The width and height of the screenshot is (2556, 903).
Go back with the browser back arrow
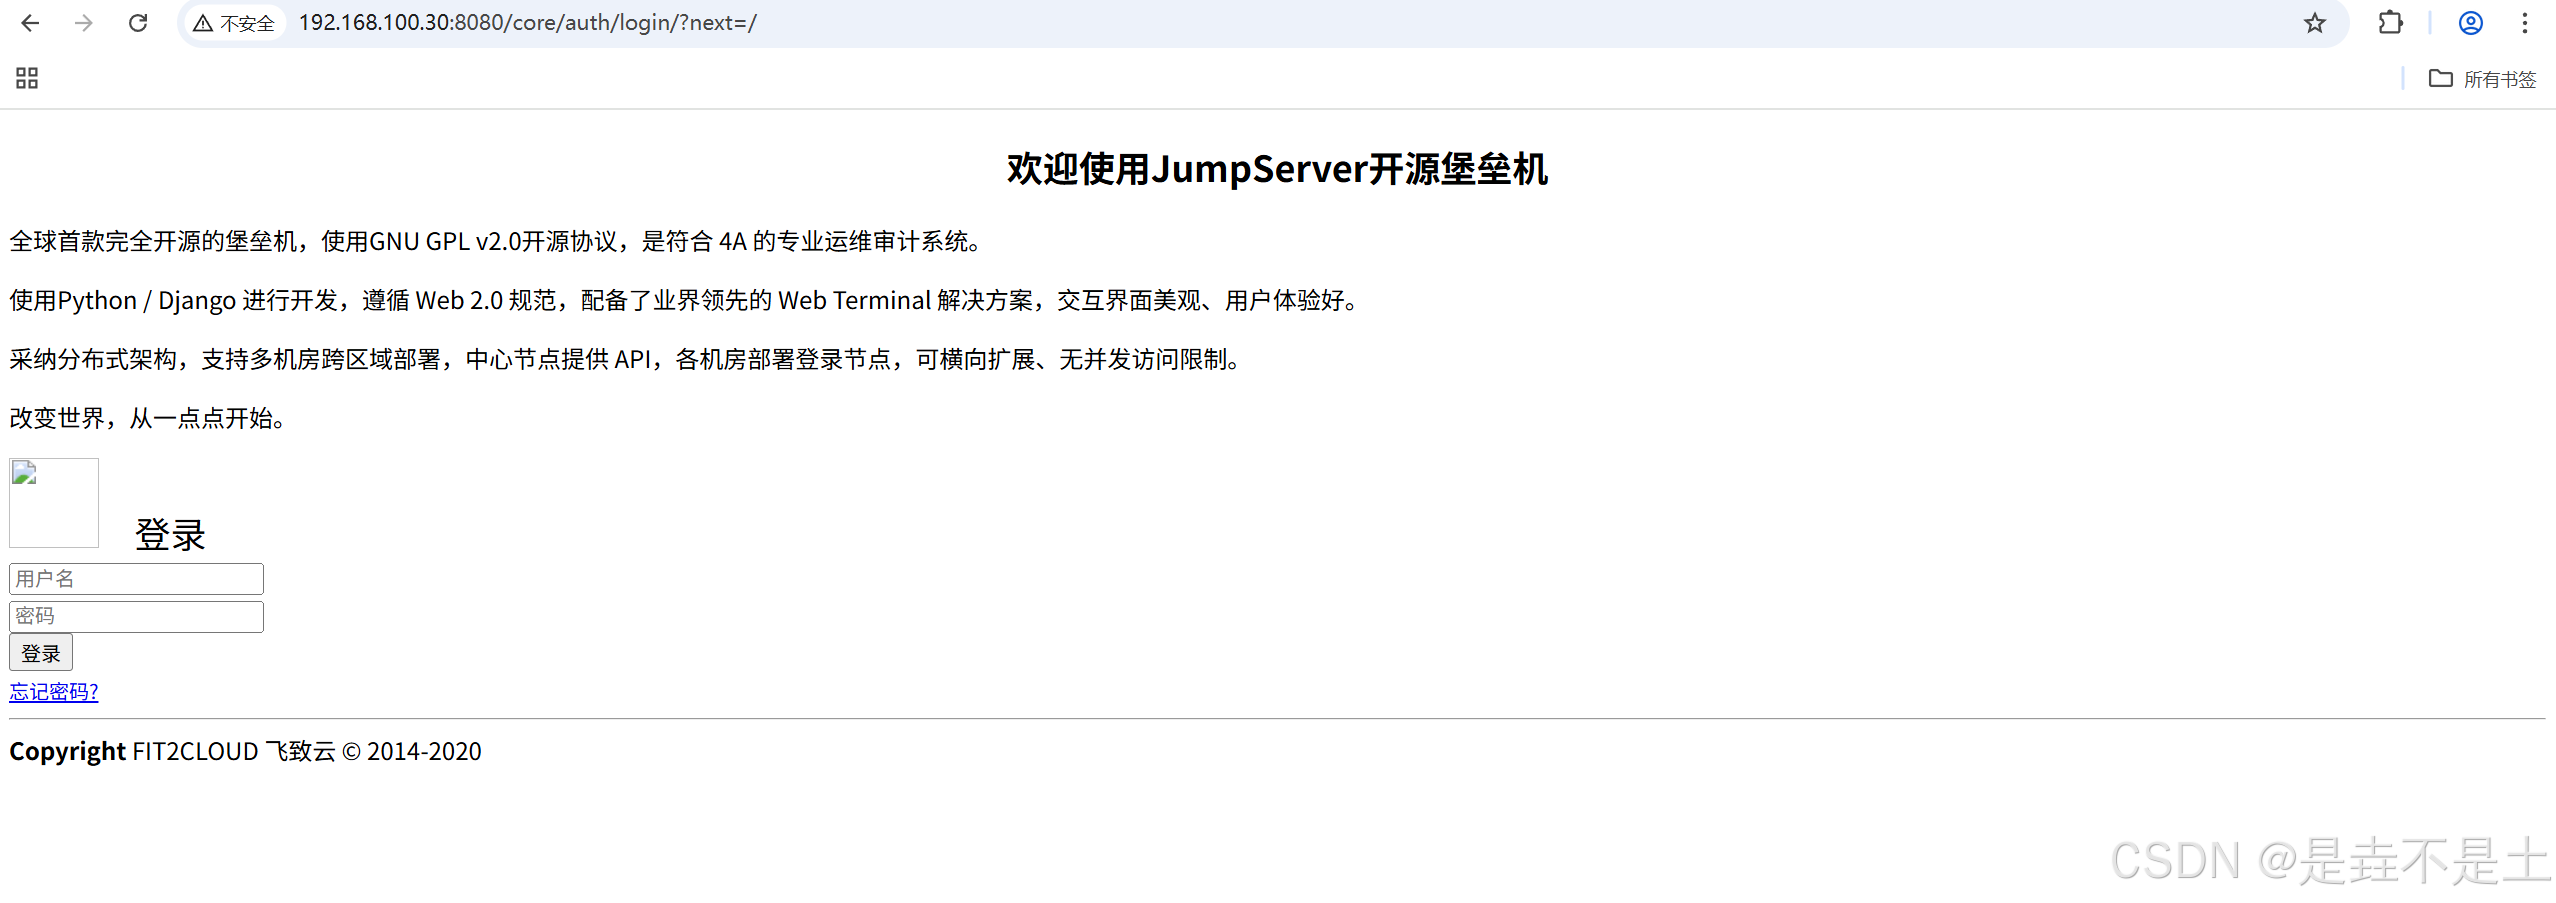click(x=30, y=23)
